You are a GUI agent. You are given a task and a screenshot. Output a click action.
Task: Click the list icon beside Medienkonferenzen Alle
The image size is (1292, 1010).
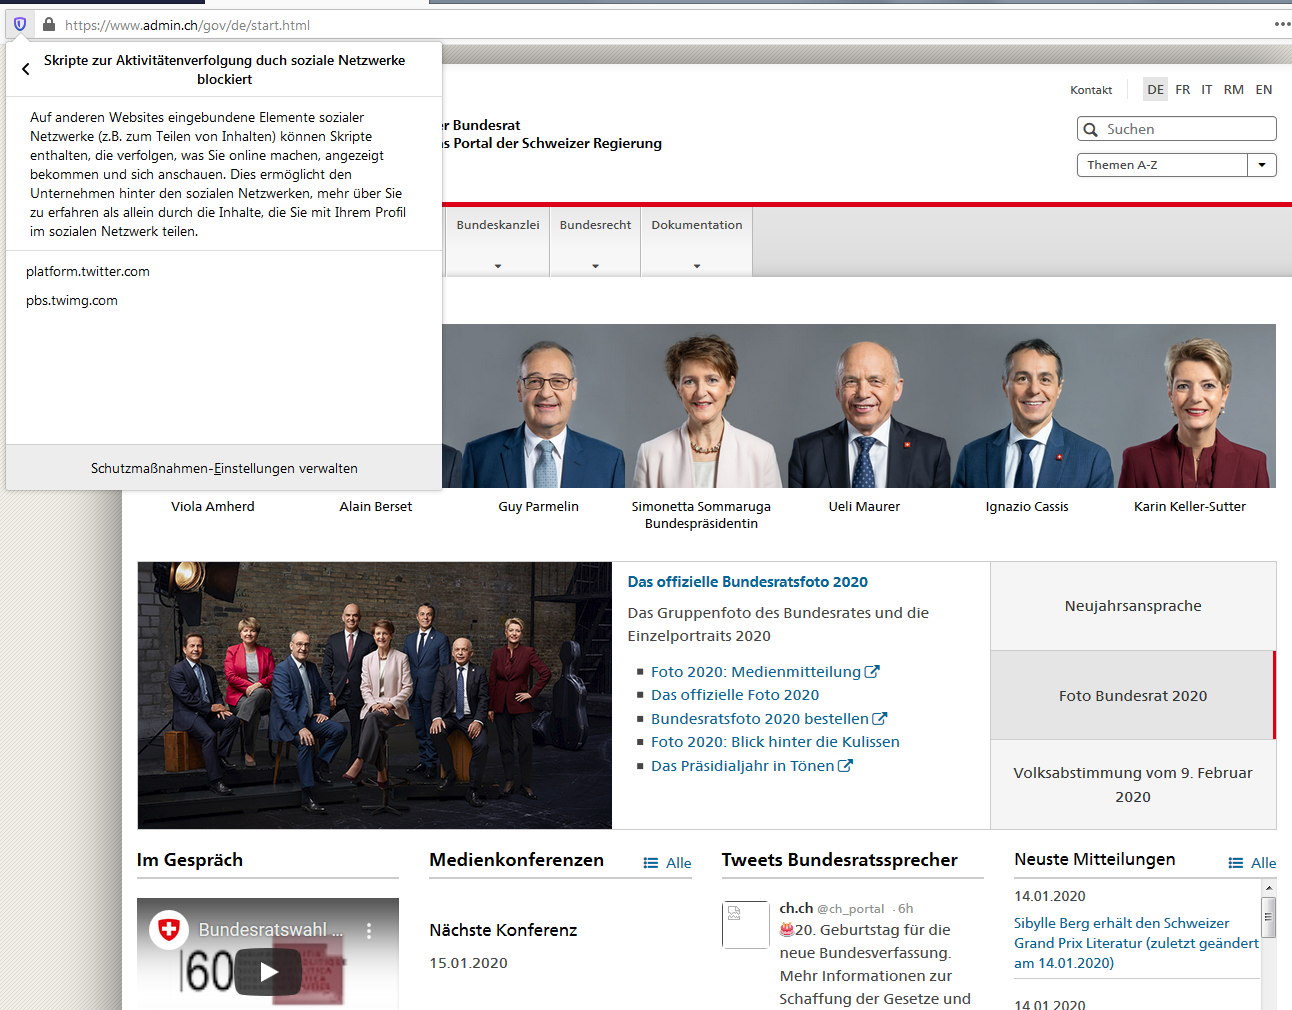pyautogui.click(x=651, y=863)
